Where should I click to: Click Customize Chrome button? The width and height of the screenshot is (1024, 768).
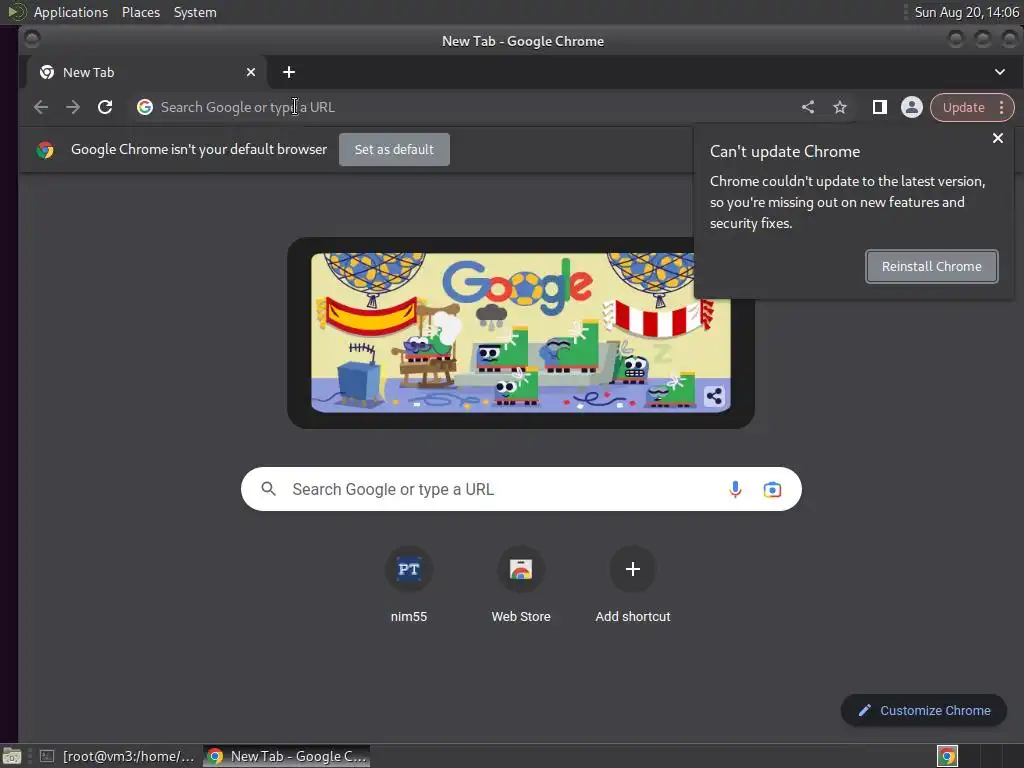(x=923, y=711)
